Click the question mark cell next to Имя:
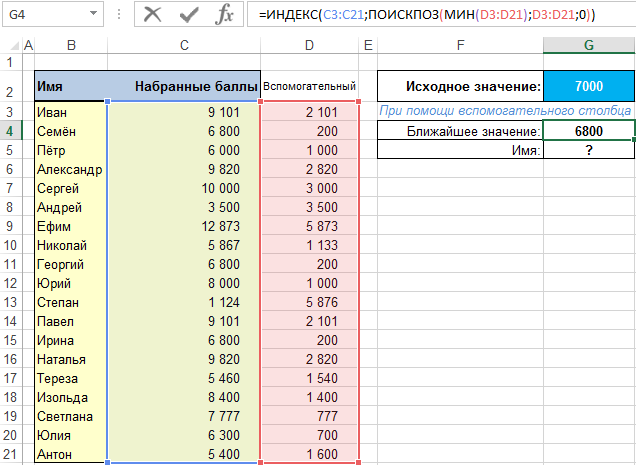The height and width of the screenshot is (465, 636). 589,150
